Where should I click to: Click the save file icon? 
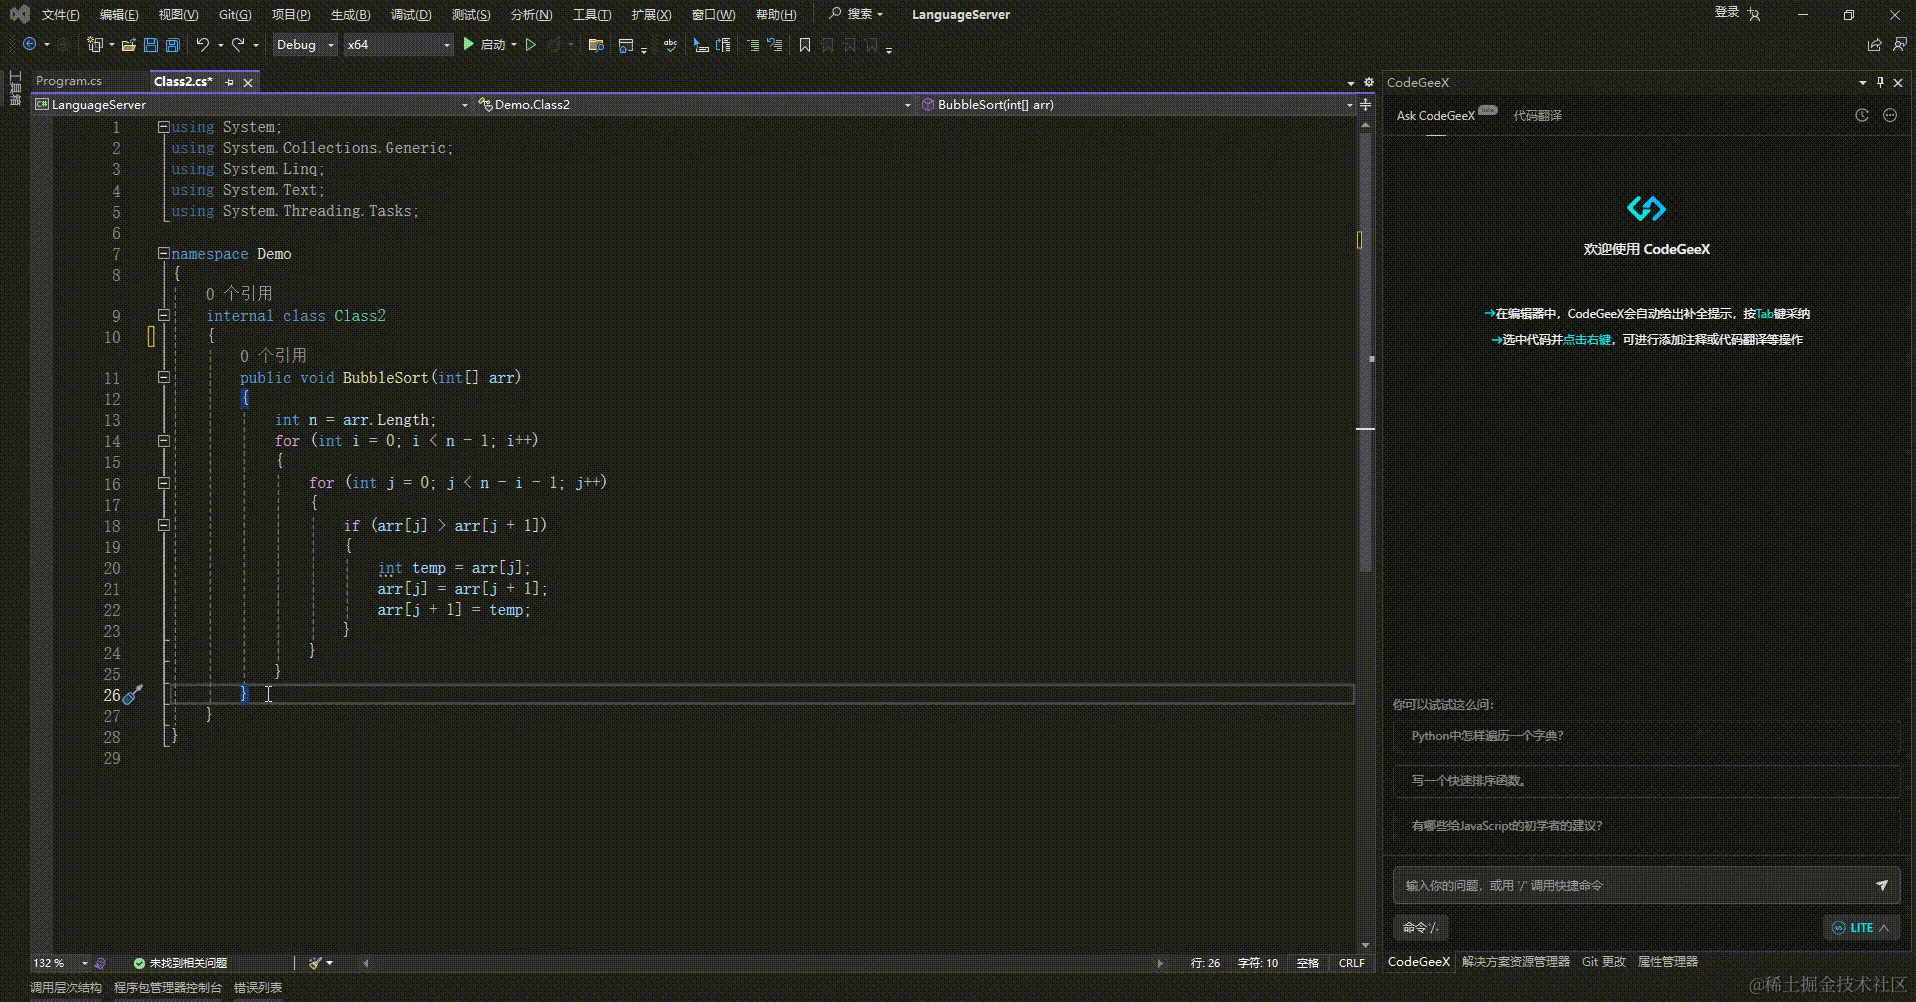point(150,44)
